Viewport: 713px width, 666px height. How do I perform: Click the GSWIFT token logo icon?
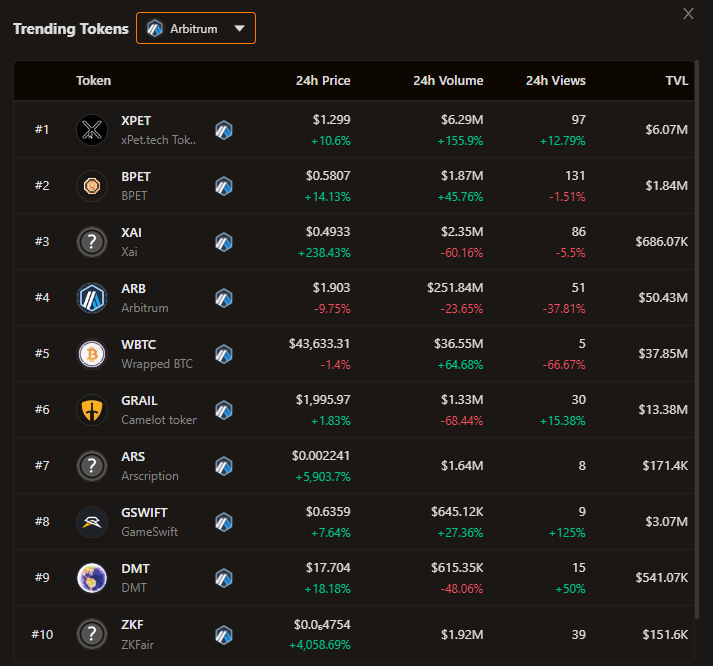pyautogui.click(x=92, y=522)
